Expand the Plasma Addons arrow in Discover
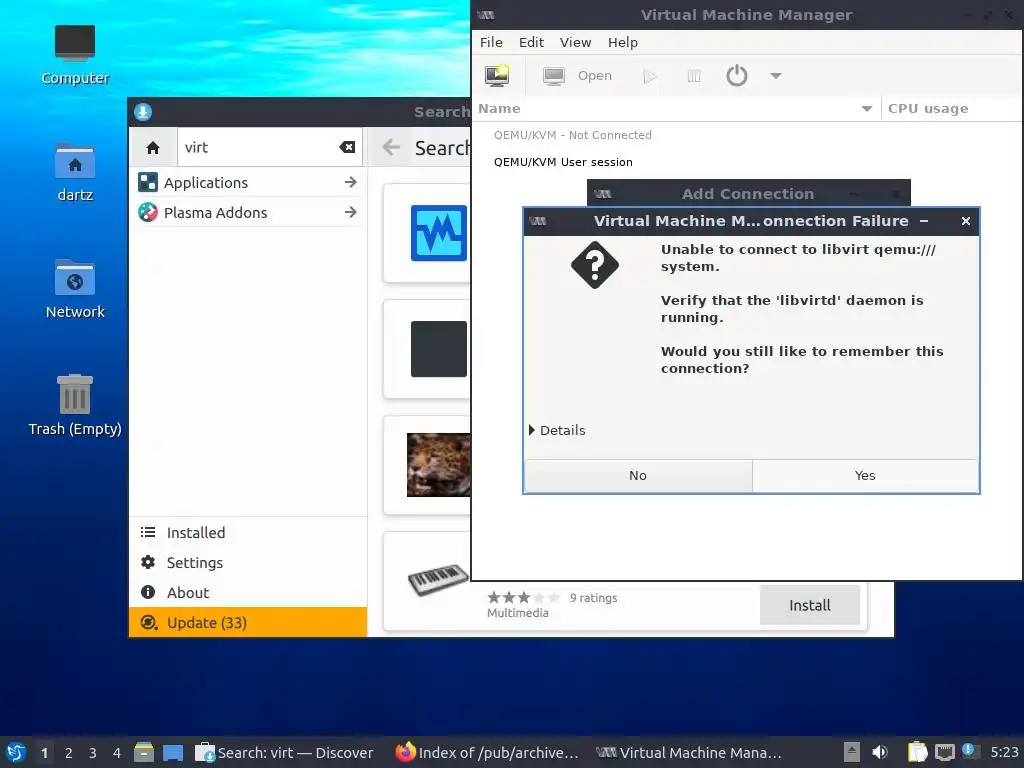This screenshot has width=1024, height=768. pos(351,212)
